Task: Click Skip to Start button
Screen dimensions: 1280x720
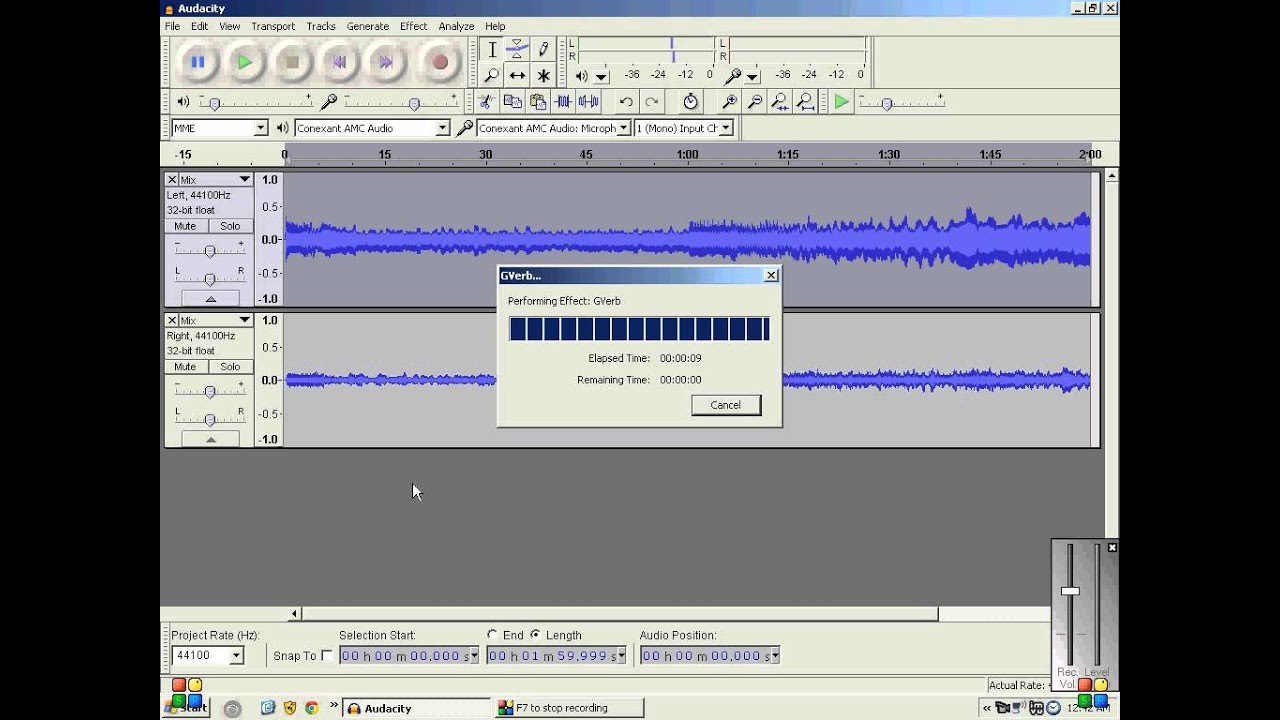Action: pyautogui.click(x=340, y=62)
